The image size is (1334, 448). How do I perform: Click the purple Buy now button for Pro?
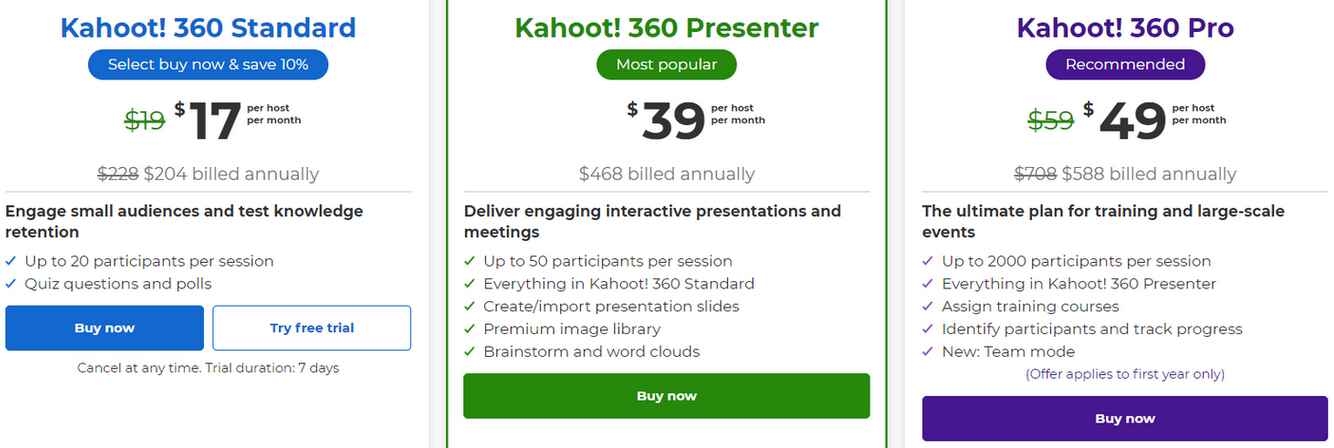[1125, 418]
